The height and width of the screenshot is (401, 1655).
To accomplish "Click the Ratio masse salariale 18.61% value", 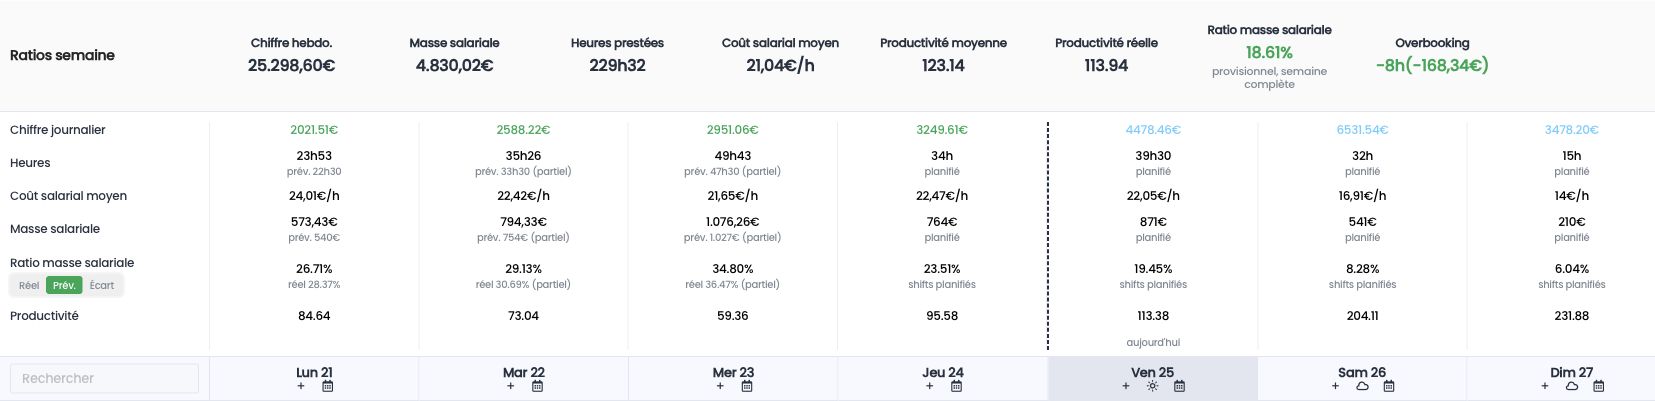I will pos(1269,52).
